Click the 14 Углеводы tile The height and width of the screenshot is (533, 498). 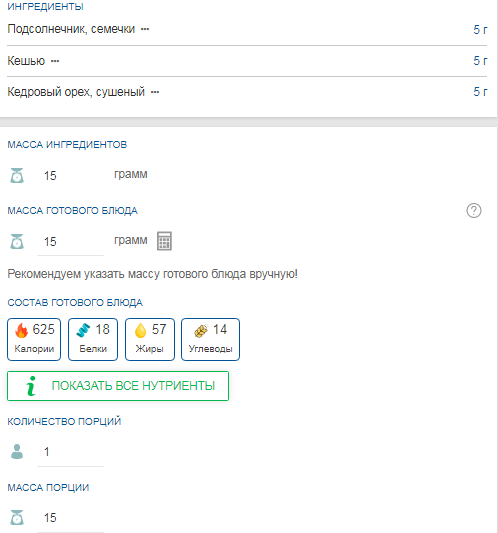(x=210, y=339)
